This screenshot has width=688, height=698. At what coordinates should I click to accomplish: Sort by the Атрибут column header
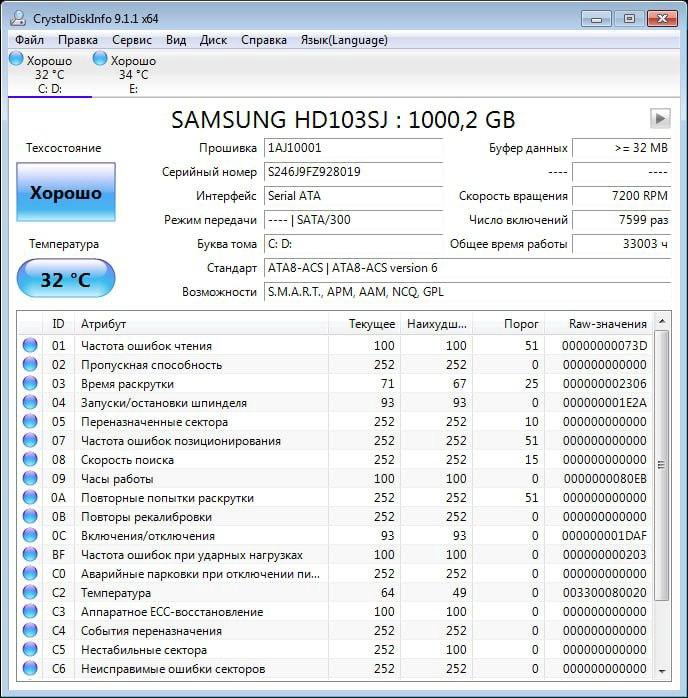(x=200, y=324)
